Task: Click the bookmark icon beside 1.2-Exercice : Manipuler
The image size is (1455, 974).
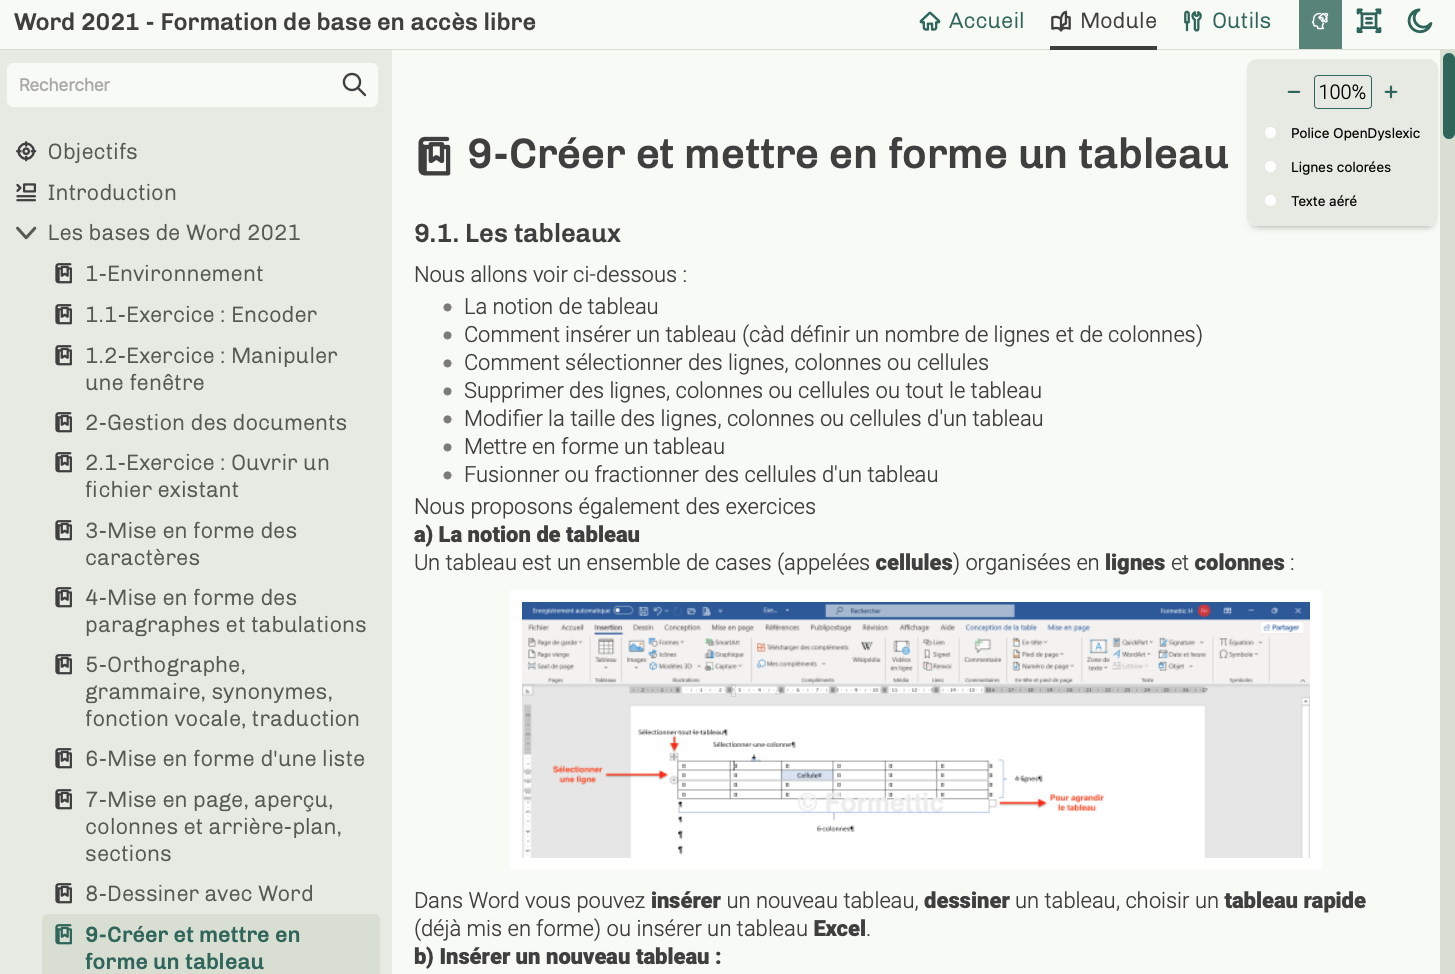Action: click(64, 355)
